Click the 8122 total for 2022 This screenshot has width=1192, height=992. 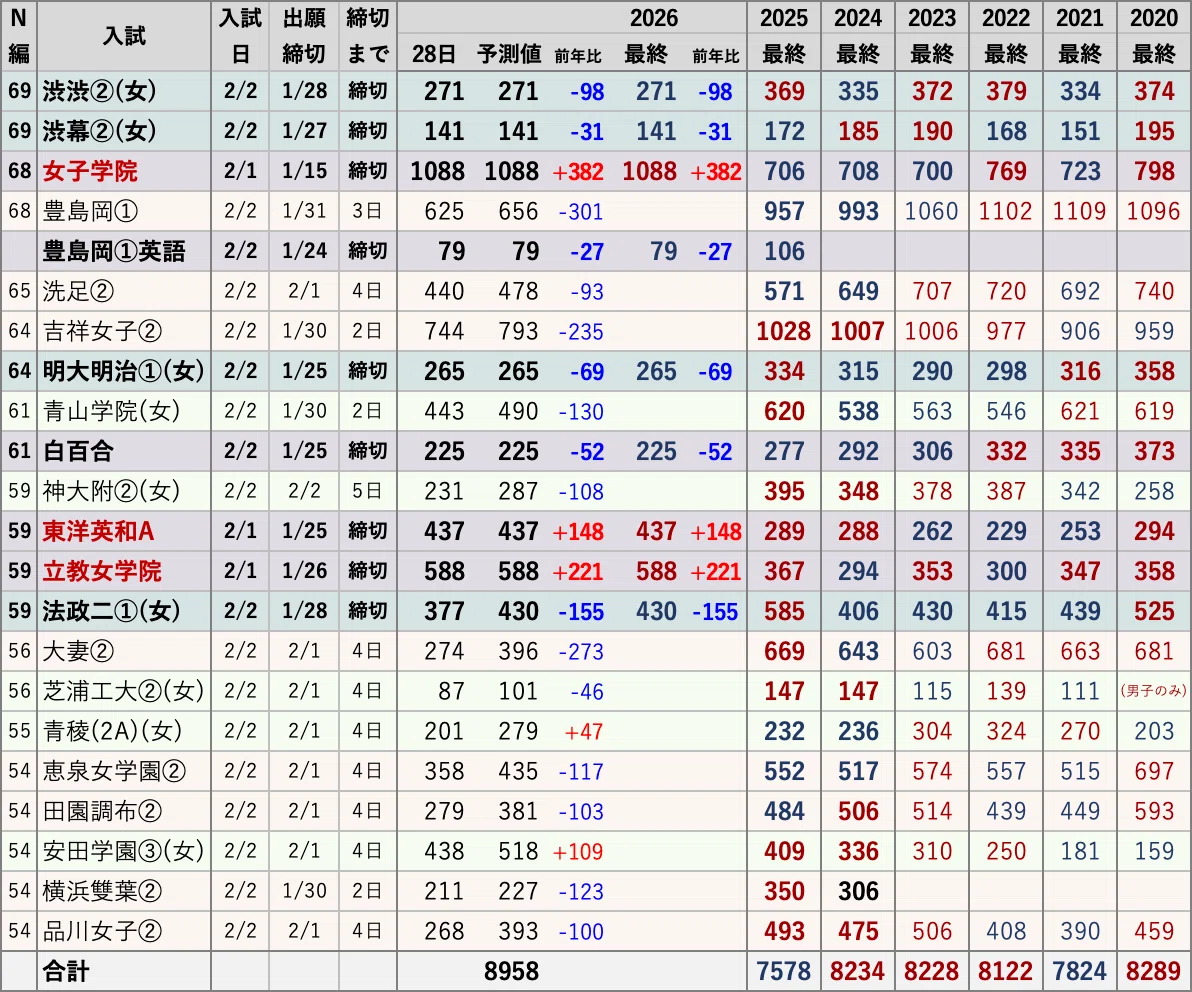[x=1006, y=971]
